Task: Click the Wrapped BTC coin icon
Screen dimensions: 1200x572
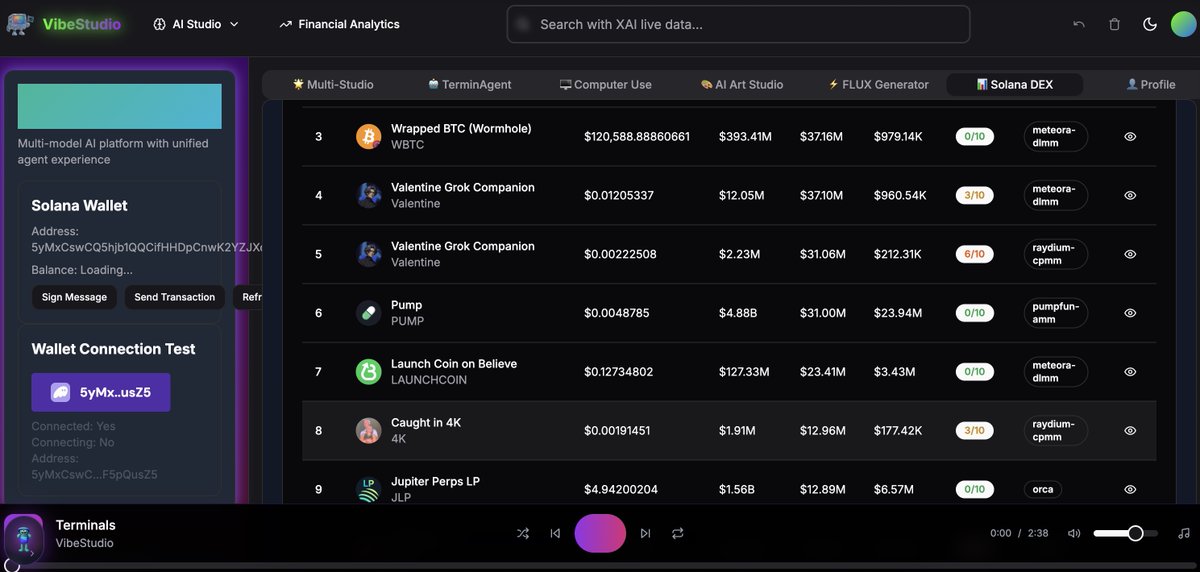Action: [369, 137]
